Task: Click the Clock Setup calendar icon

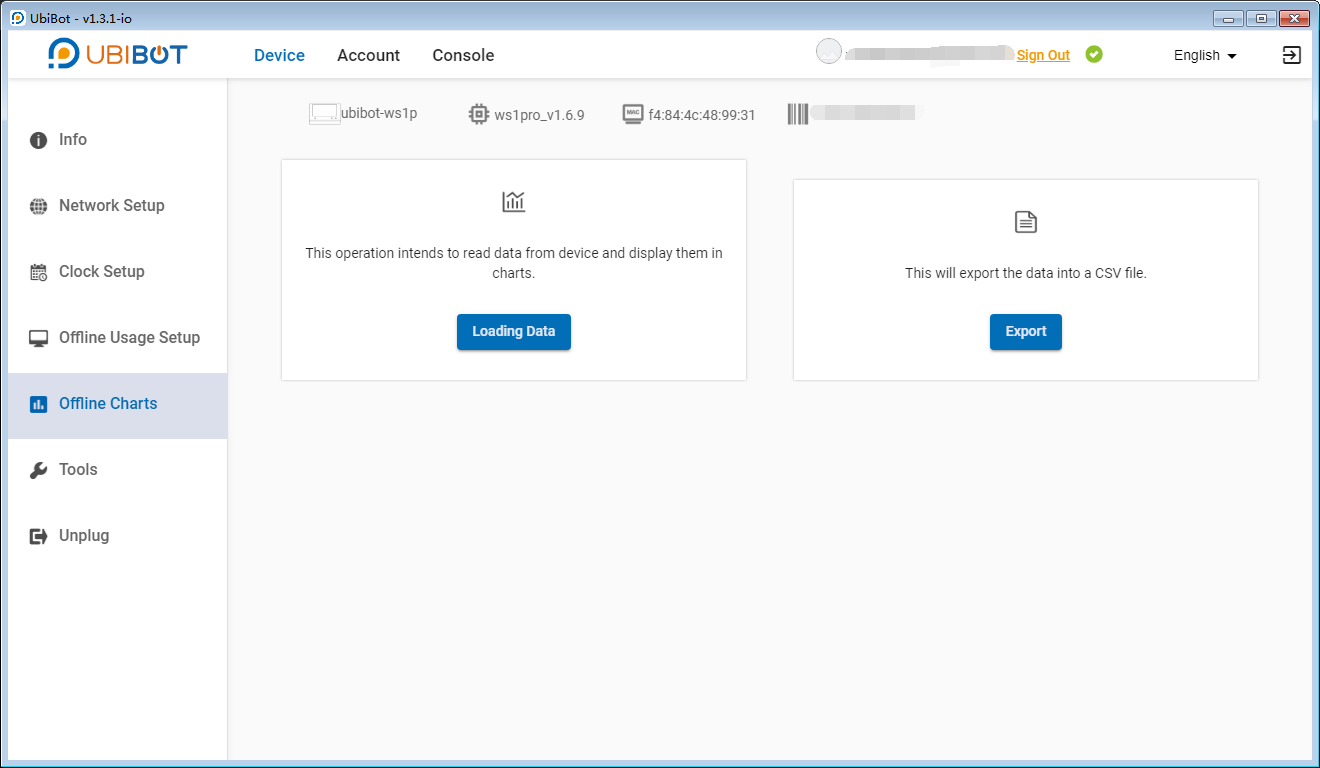Action: click(39, 272)
